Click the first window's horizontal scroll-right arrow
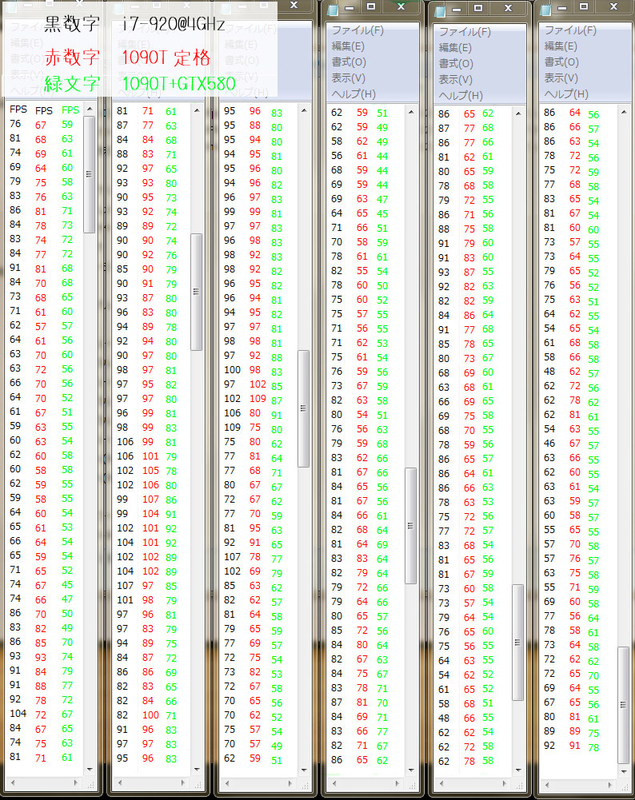 tap(76, 782)
